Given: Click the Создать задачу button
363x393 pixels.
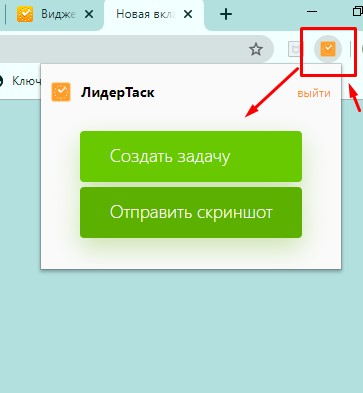Looking at the screenshot, I should (191, 156).
